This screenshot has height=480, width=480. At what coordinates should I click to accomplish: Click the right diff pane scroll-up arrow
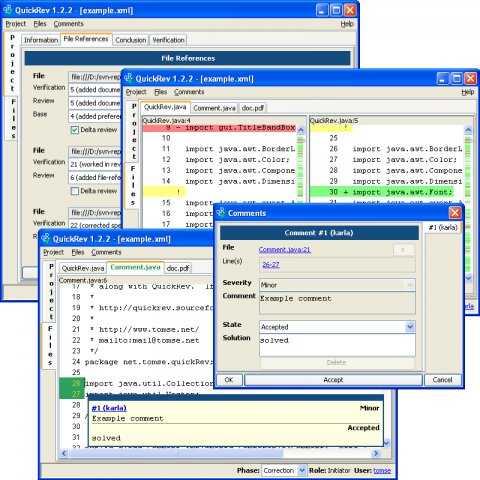[x=468, y=130]
